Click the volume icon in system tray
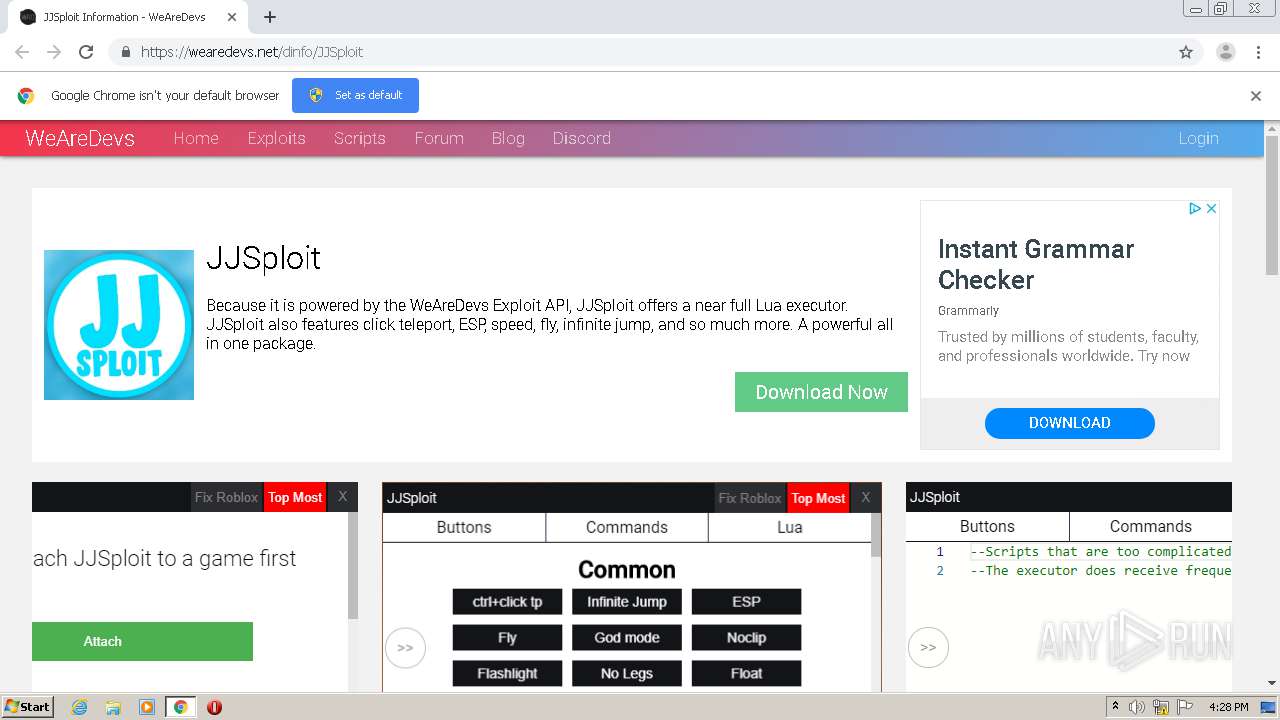The width and height of the screenshot is (1280, 720). pyautogui.click(x=1137, y=707)
